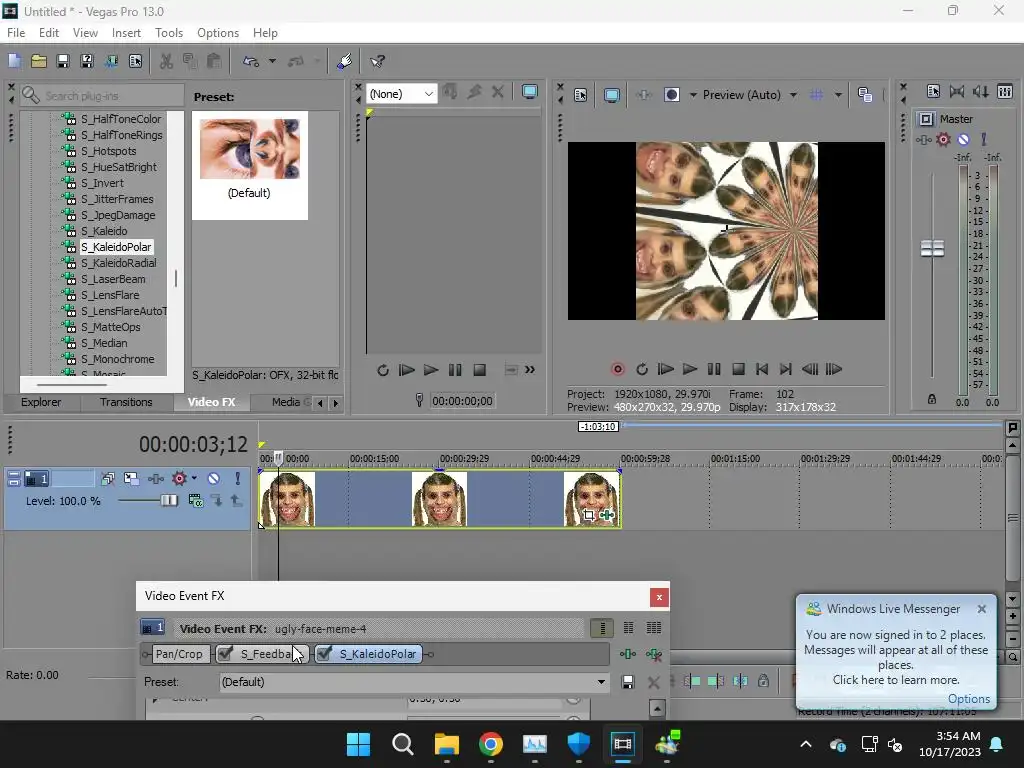Click the trimmer window Play button
The width and height of the screenshot is (1024, 768).
click(430, 370)
